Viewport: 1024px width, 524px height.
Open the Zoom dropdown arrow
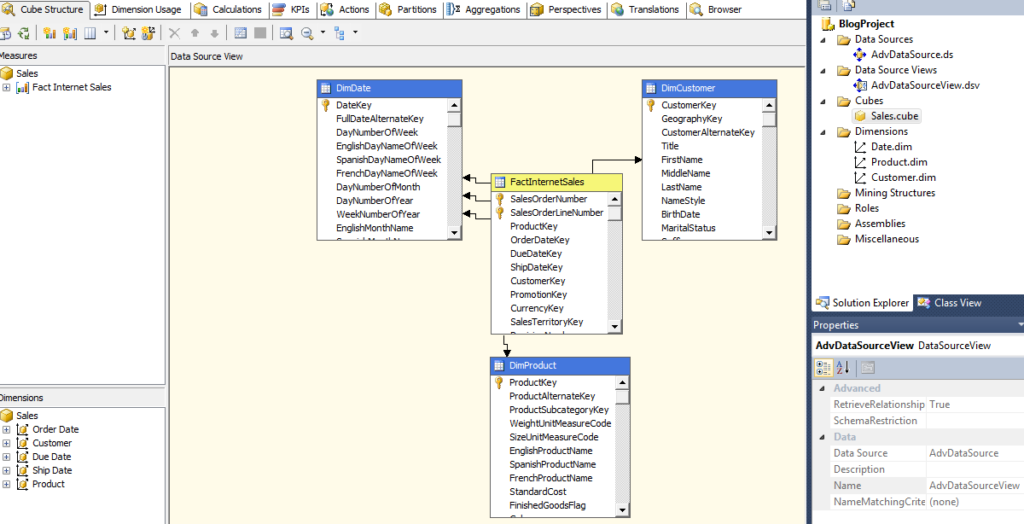click(322, 33)
